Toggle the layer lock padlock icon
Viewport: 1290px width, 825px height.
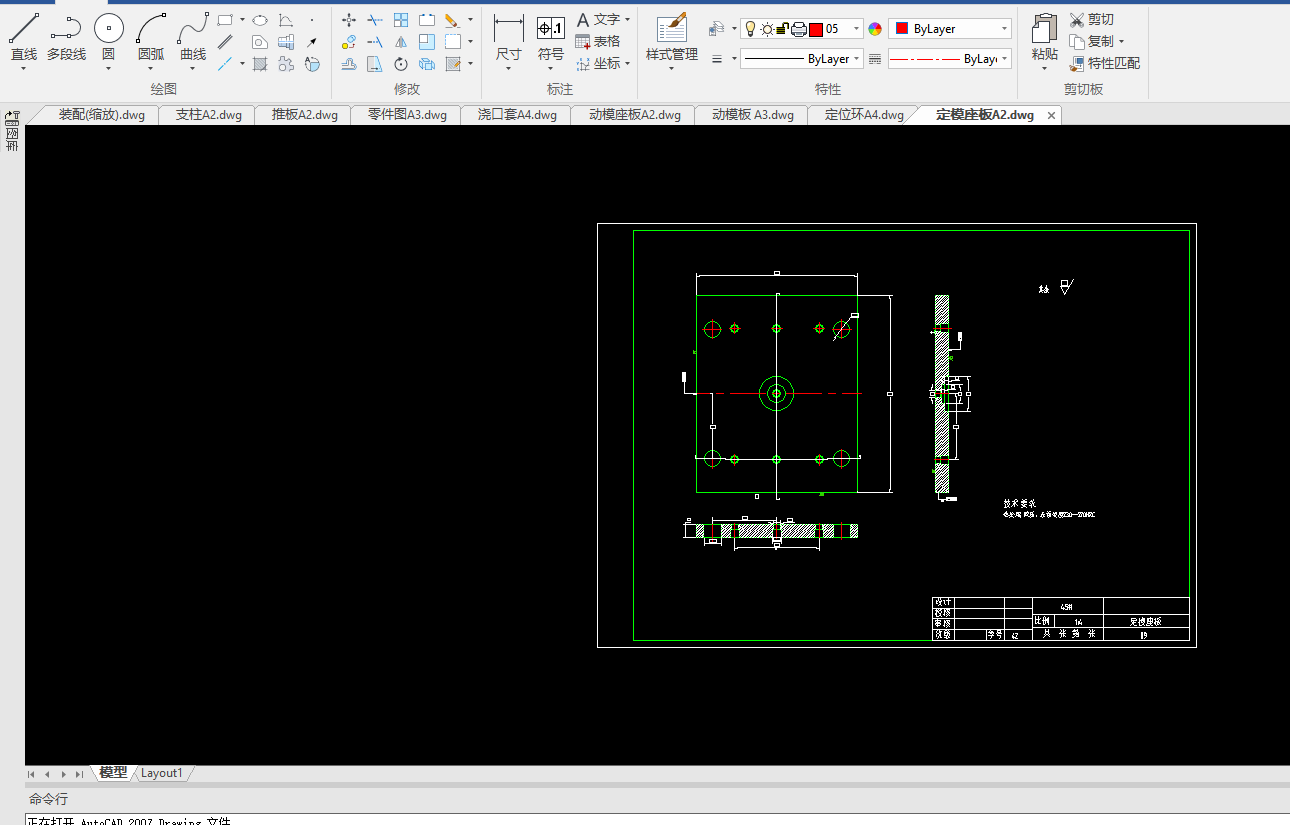783,29
